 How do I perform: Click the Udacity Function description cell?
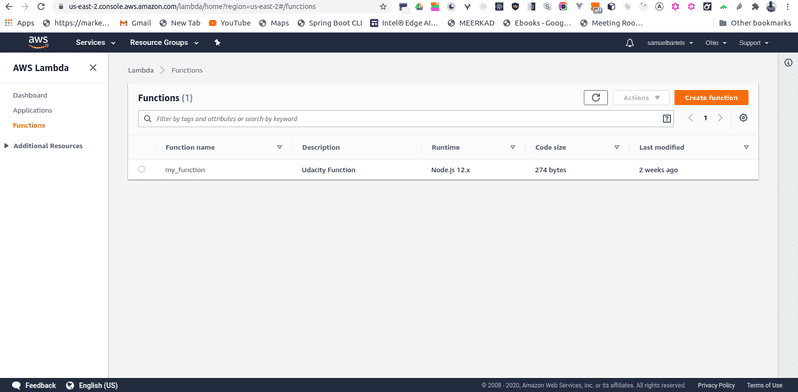pyautogui.click(x=329, y=170)
